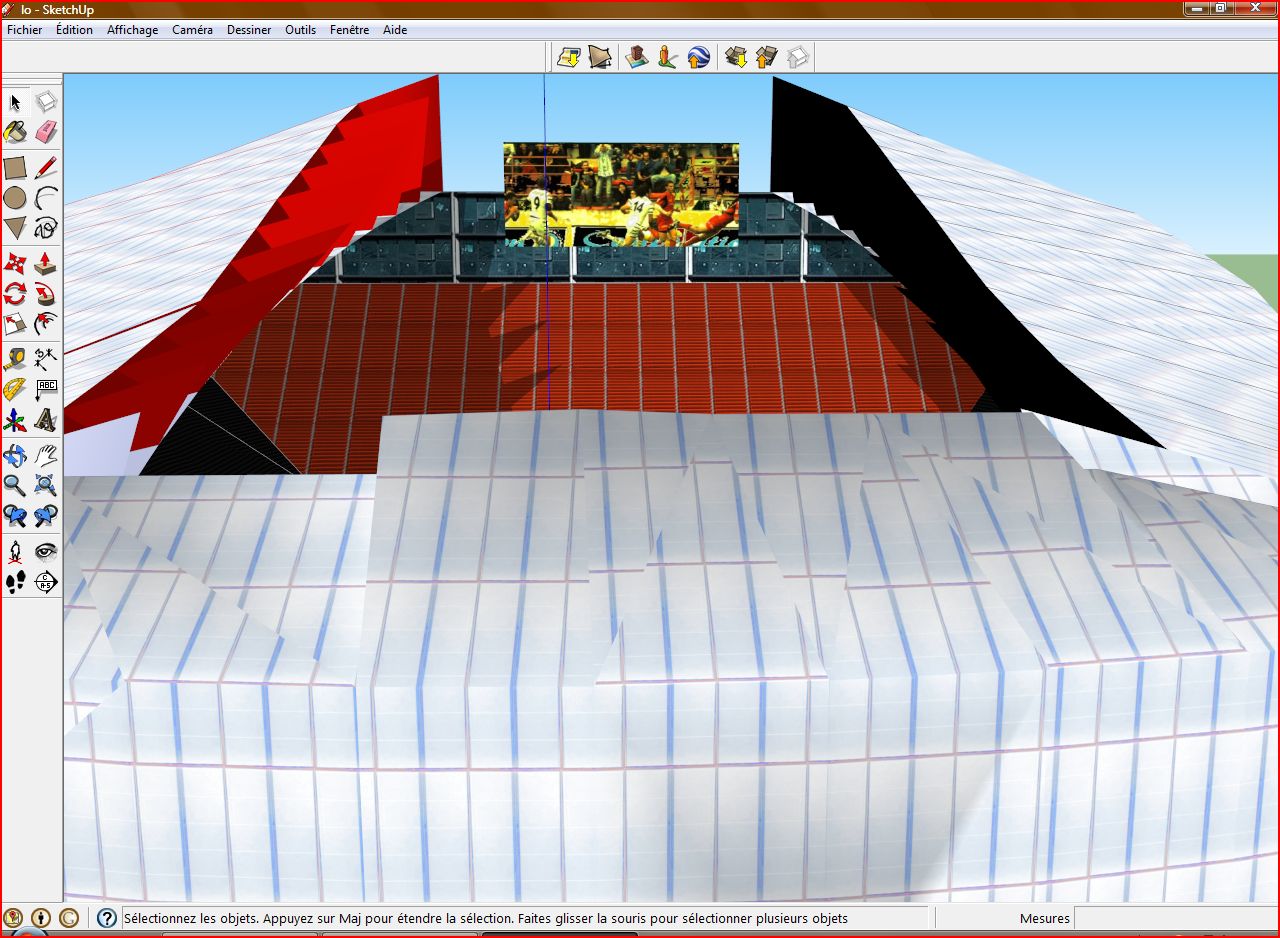Choose the Tape Measure tool

(15, 359)
